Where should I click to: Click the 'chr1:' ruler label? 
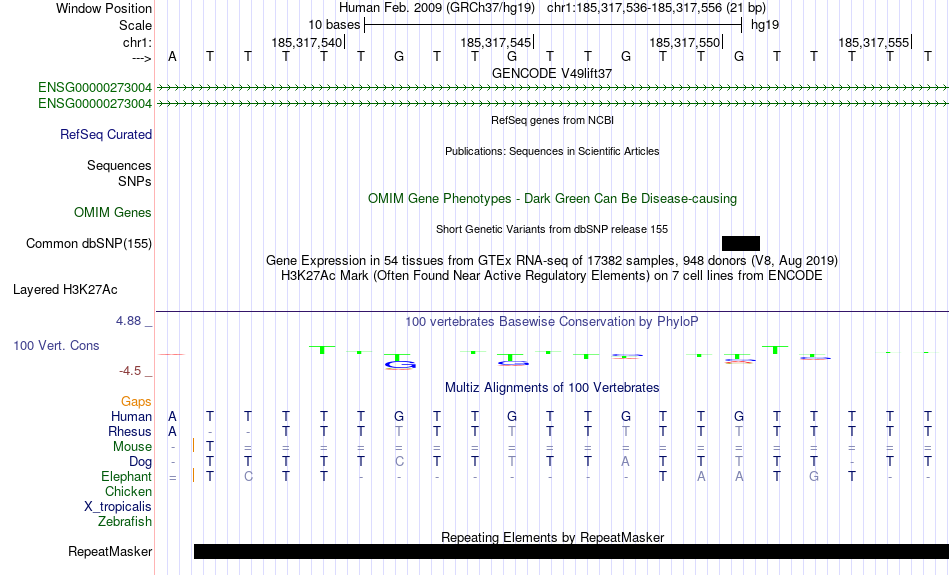click(138, 42)
